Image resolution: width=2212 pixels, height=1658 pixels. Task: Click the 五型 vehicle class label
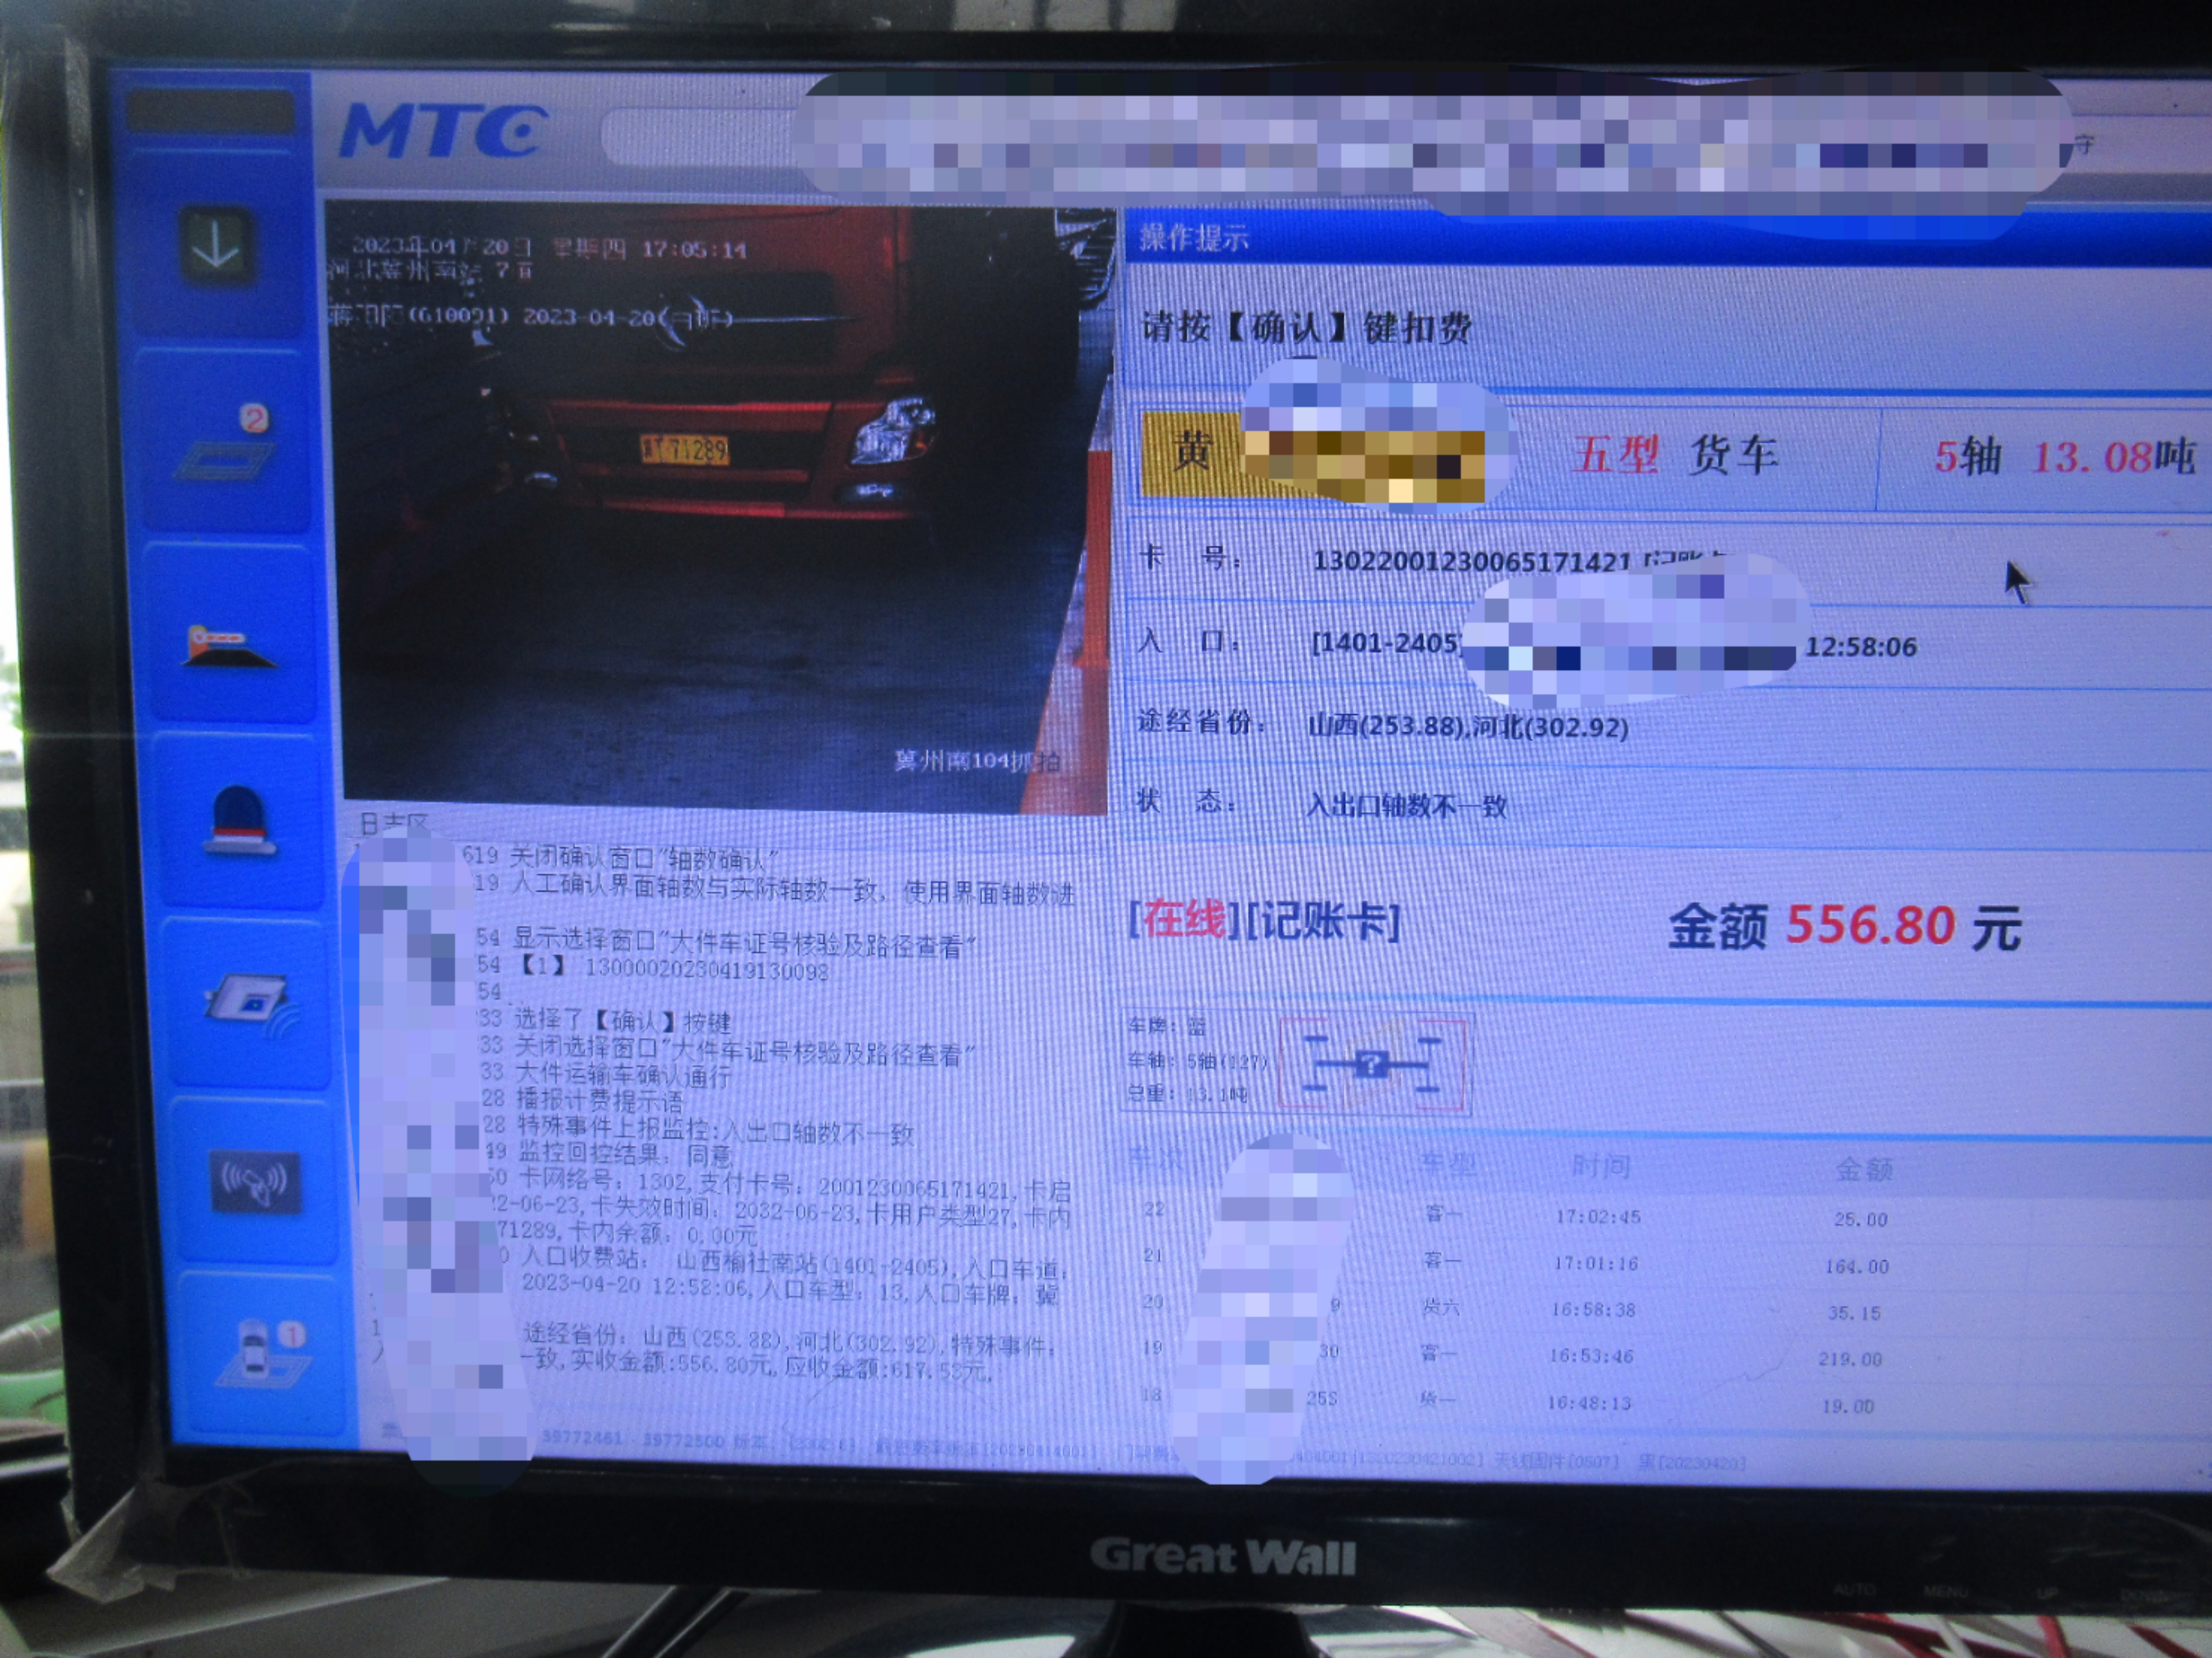pyautogui.click(x=1616, y=455)
